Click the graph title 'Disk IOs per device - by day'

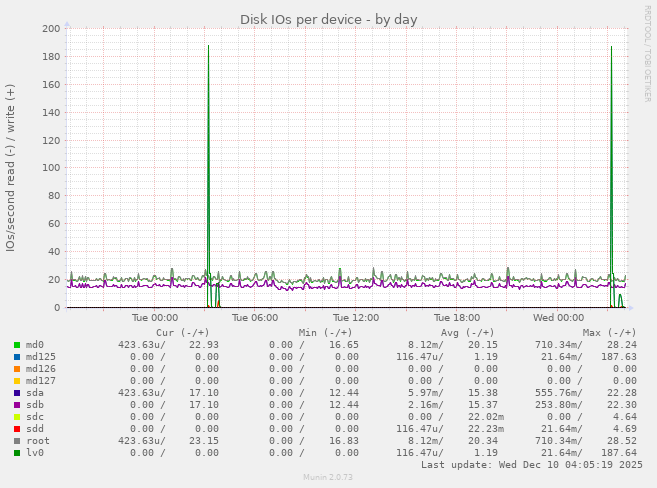[328, 20]
